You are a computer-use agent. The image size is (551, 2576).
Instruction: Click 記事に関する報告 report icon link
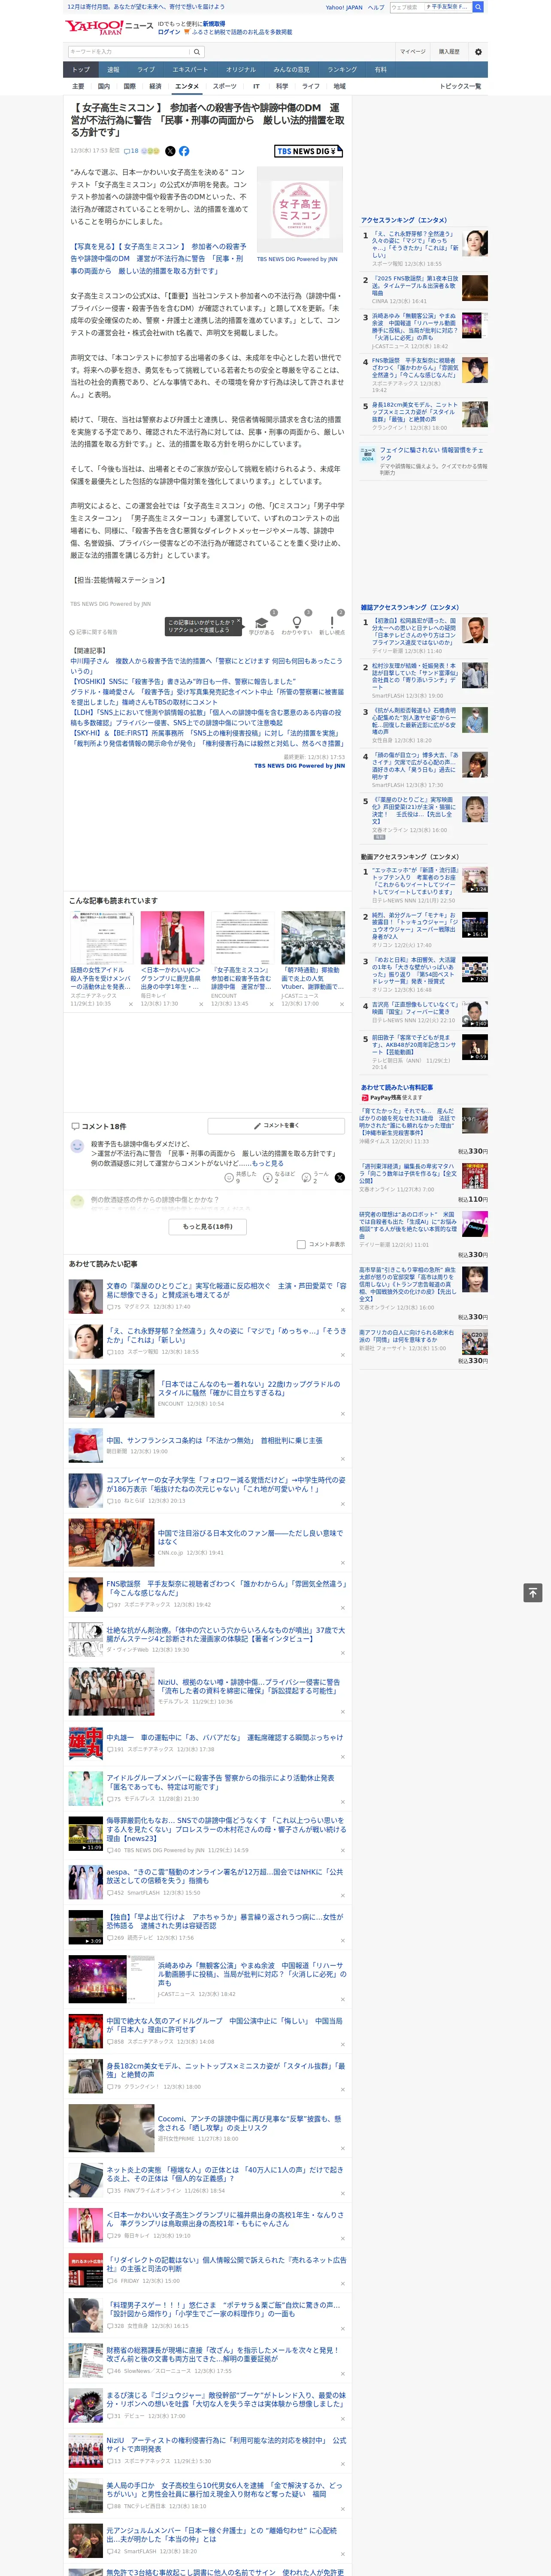(94, 632)
